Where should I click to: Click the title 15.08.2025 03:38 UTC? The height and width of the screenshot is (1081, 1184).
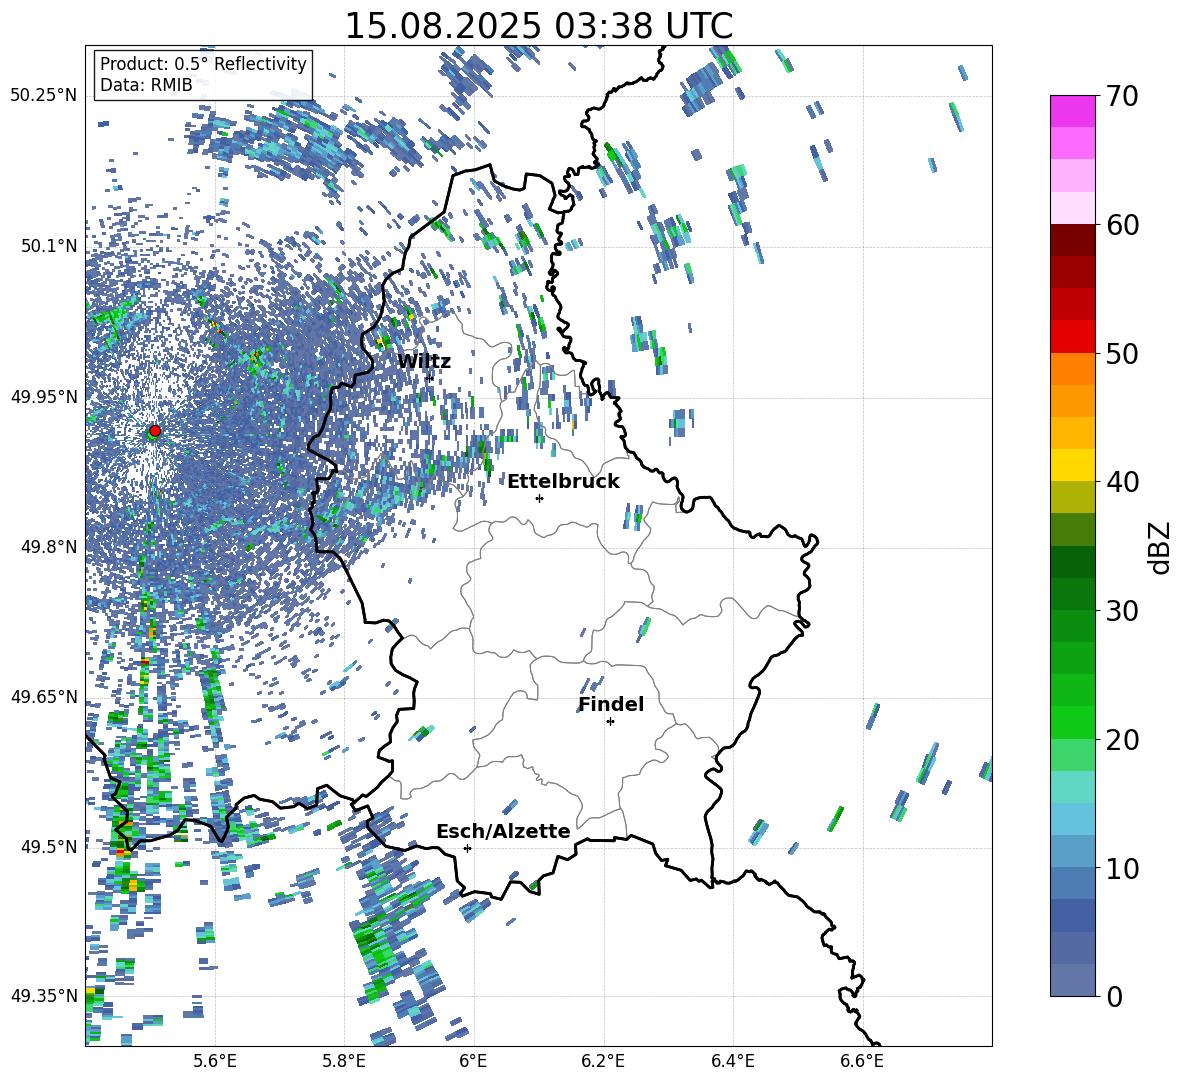click(x=538, y=26)
